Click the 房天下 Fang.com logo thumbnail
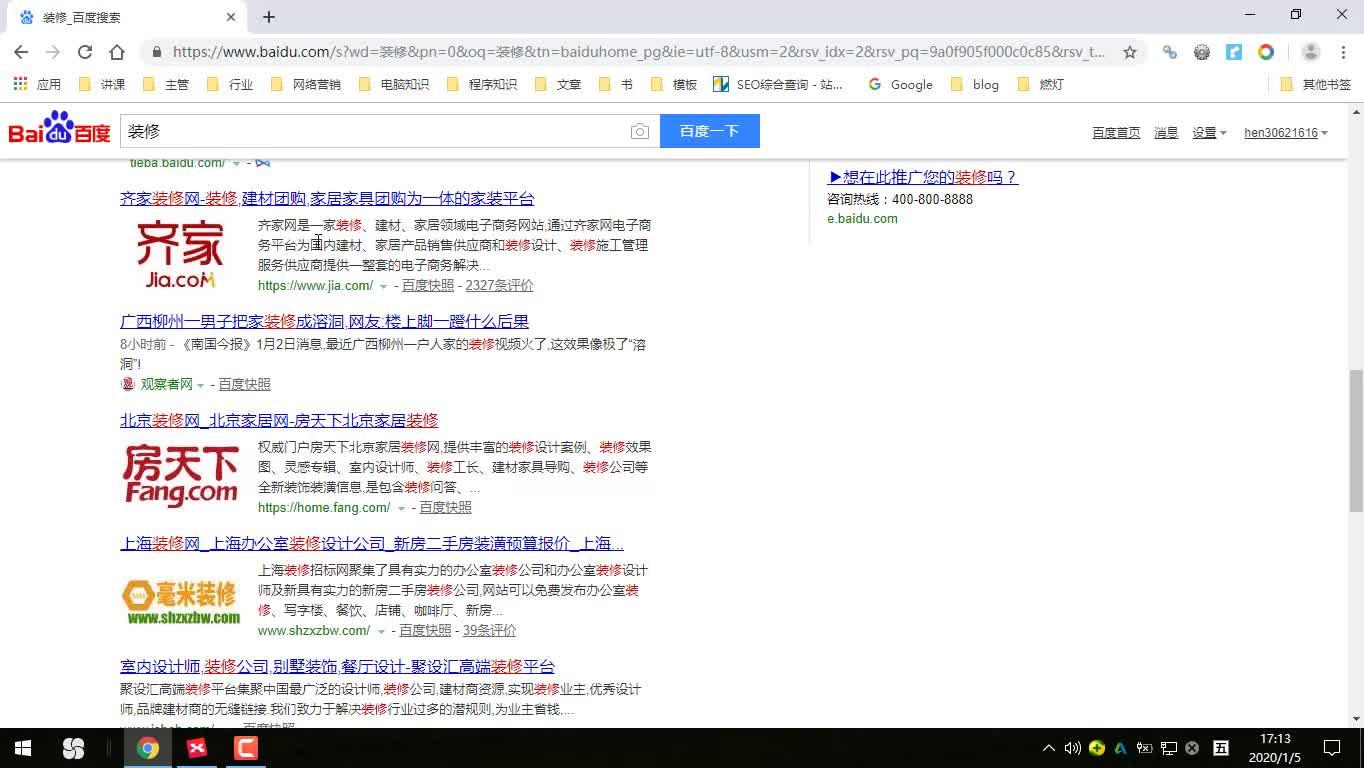The width and height of the screenshot is (1364, 768). pyautogui.click(x=180, y=476)
